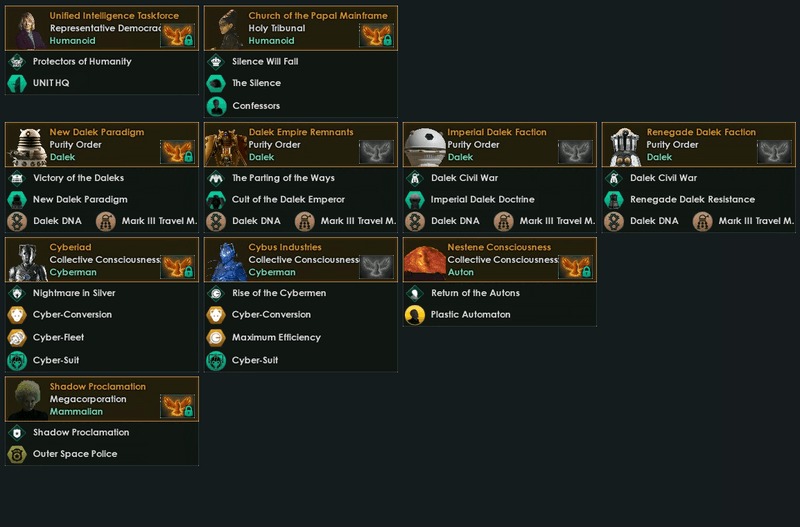Click Maximum Efficiency icon under Cybus Industries
Image resolution: width=800 pixels, height=527 pixels.
[216, 337]
